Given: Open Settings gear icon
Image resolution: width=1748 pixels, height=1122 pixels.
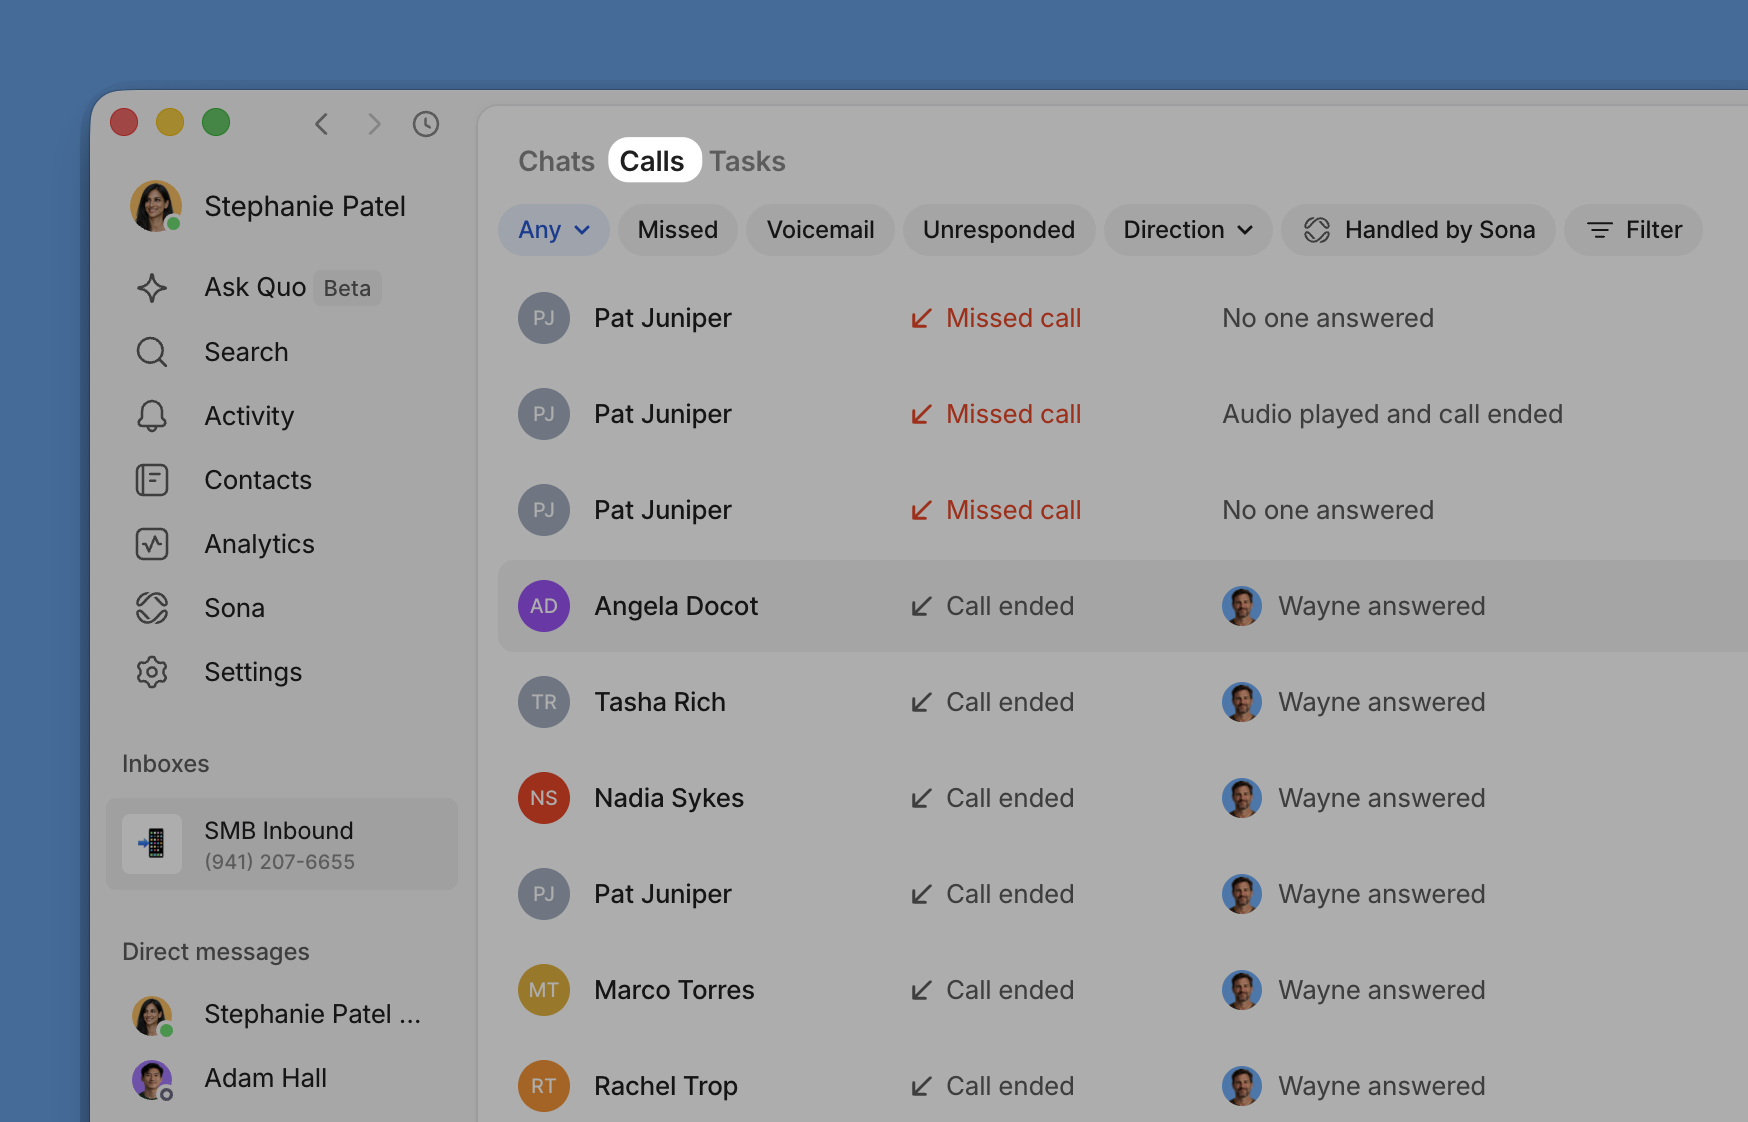Looking at the screenshot, I should point(152,672).
